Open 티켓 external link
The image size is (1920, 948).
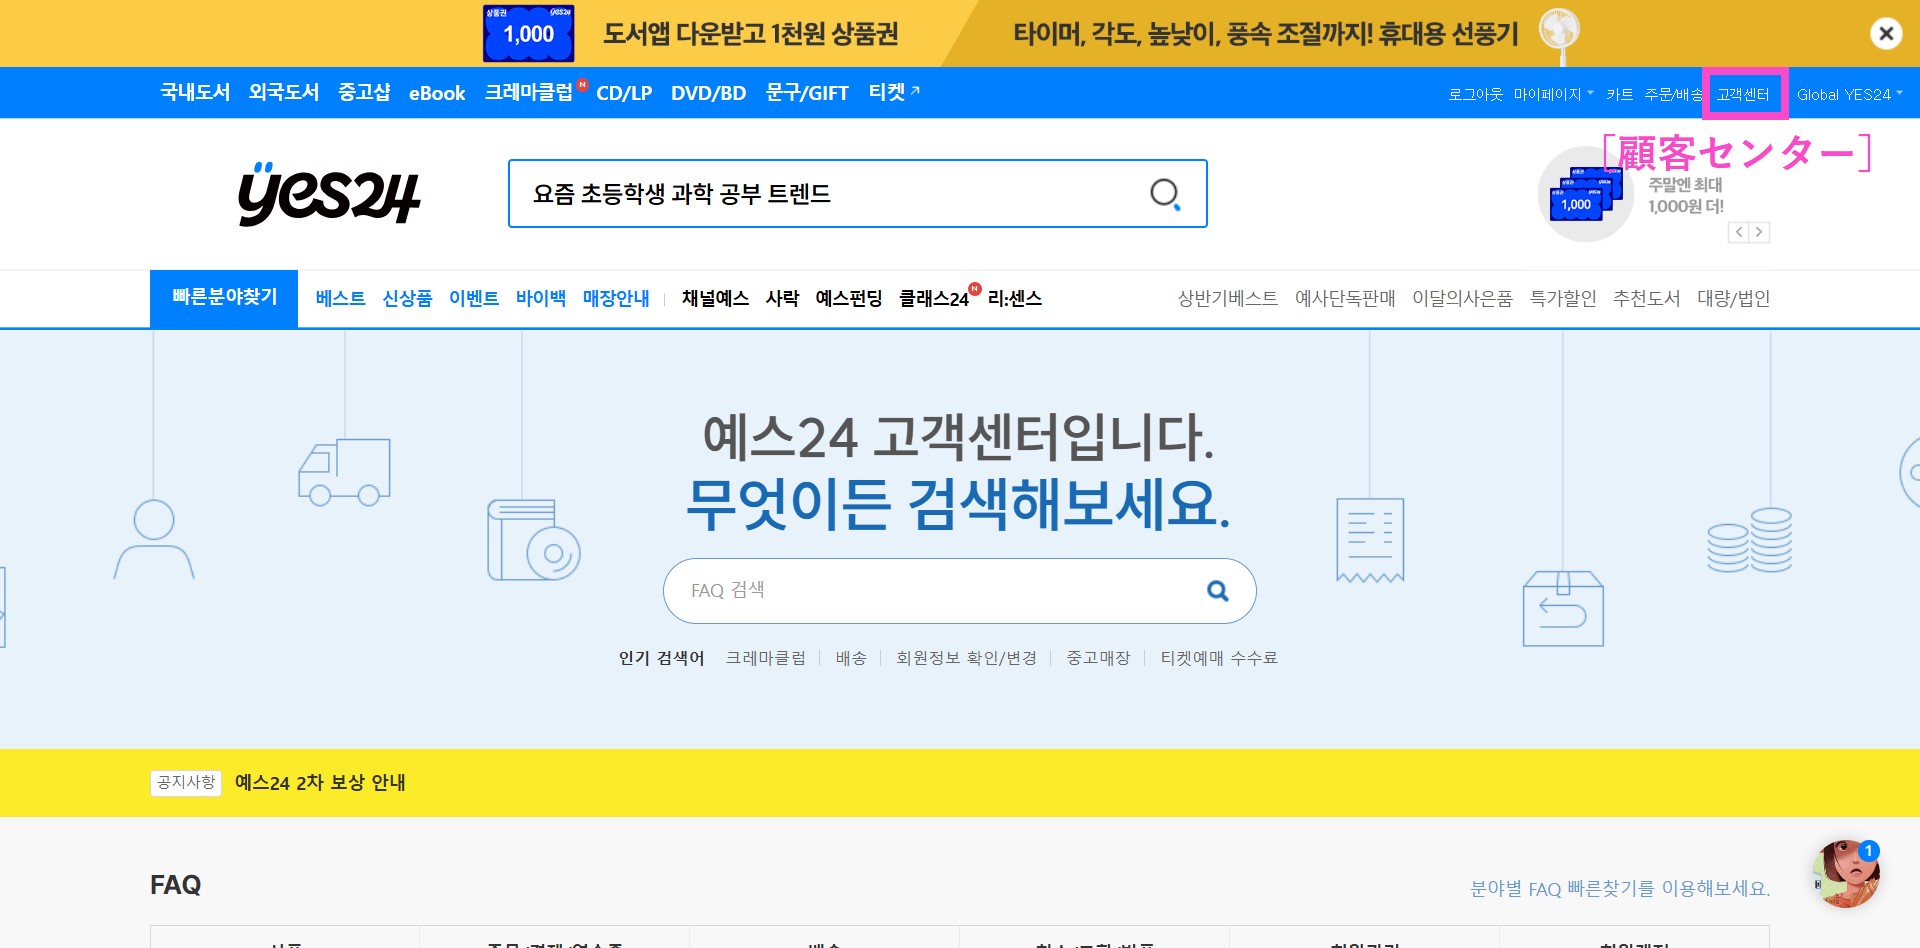point(894,93)
